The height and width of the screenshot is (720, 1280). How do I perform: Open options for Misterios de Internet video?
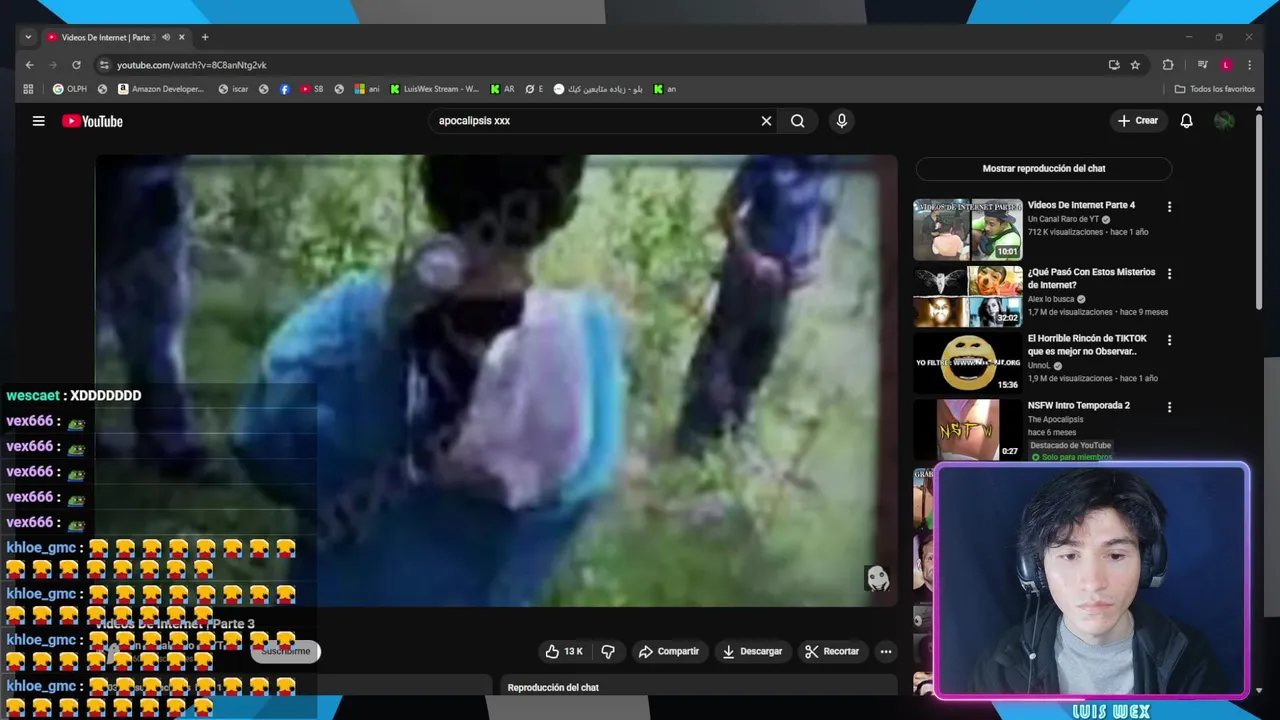coord(1169,274)
